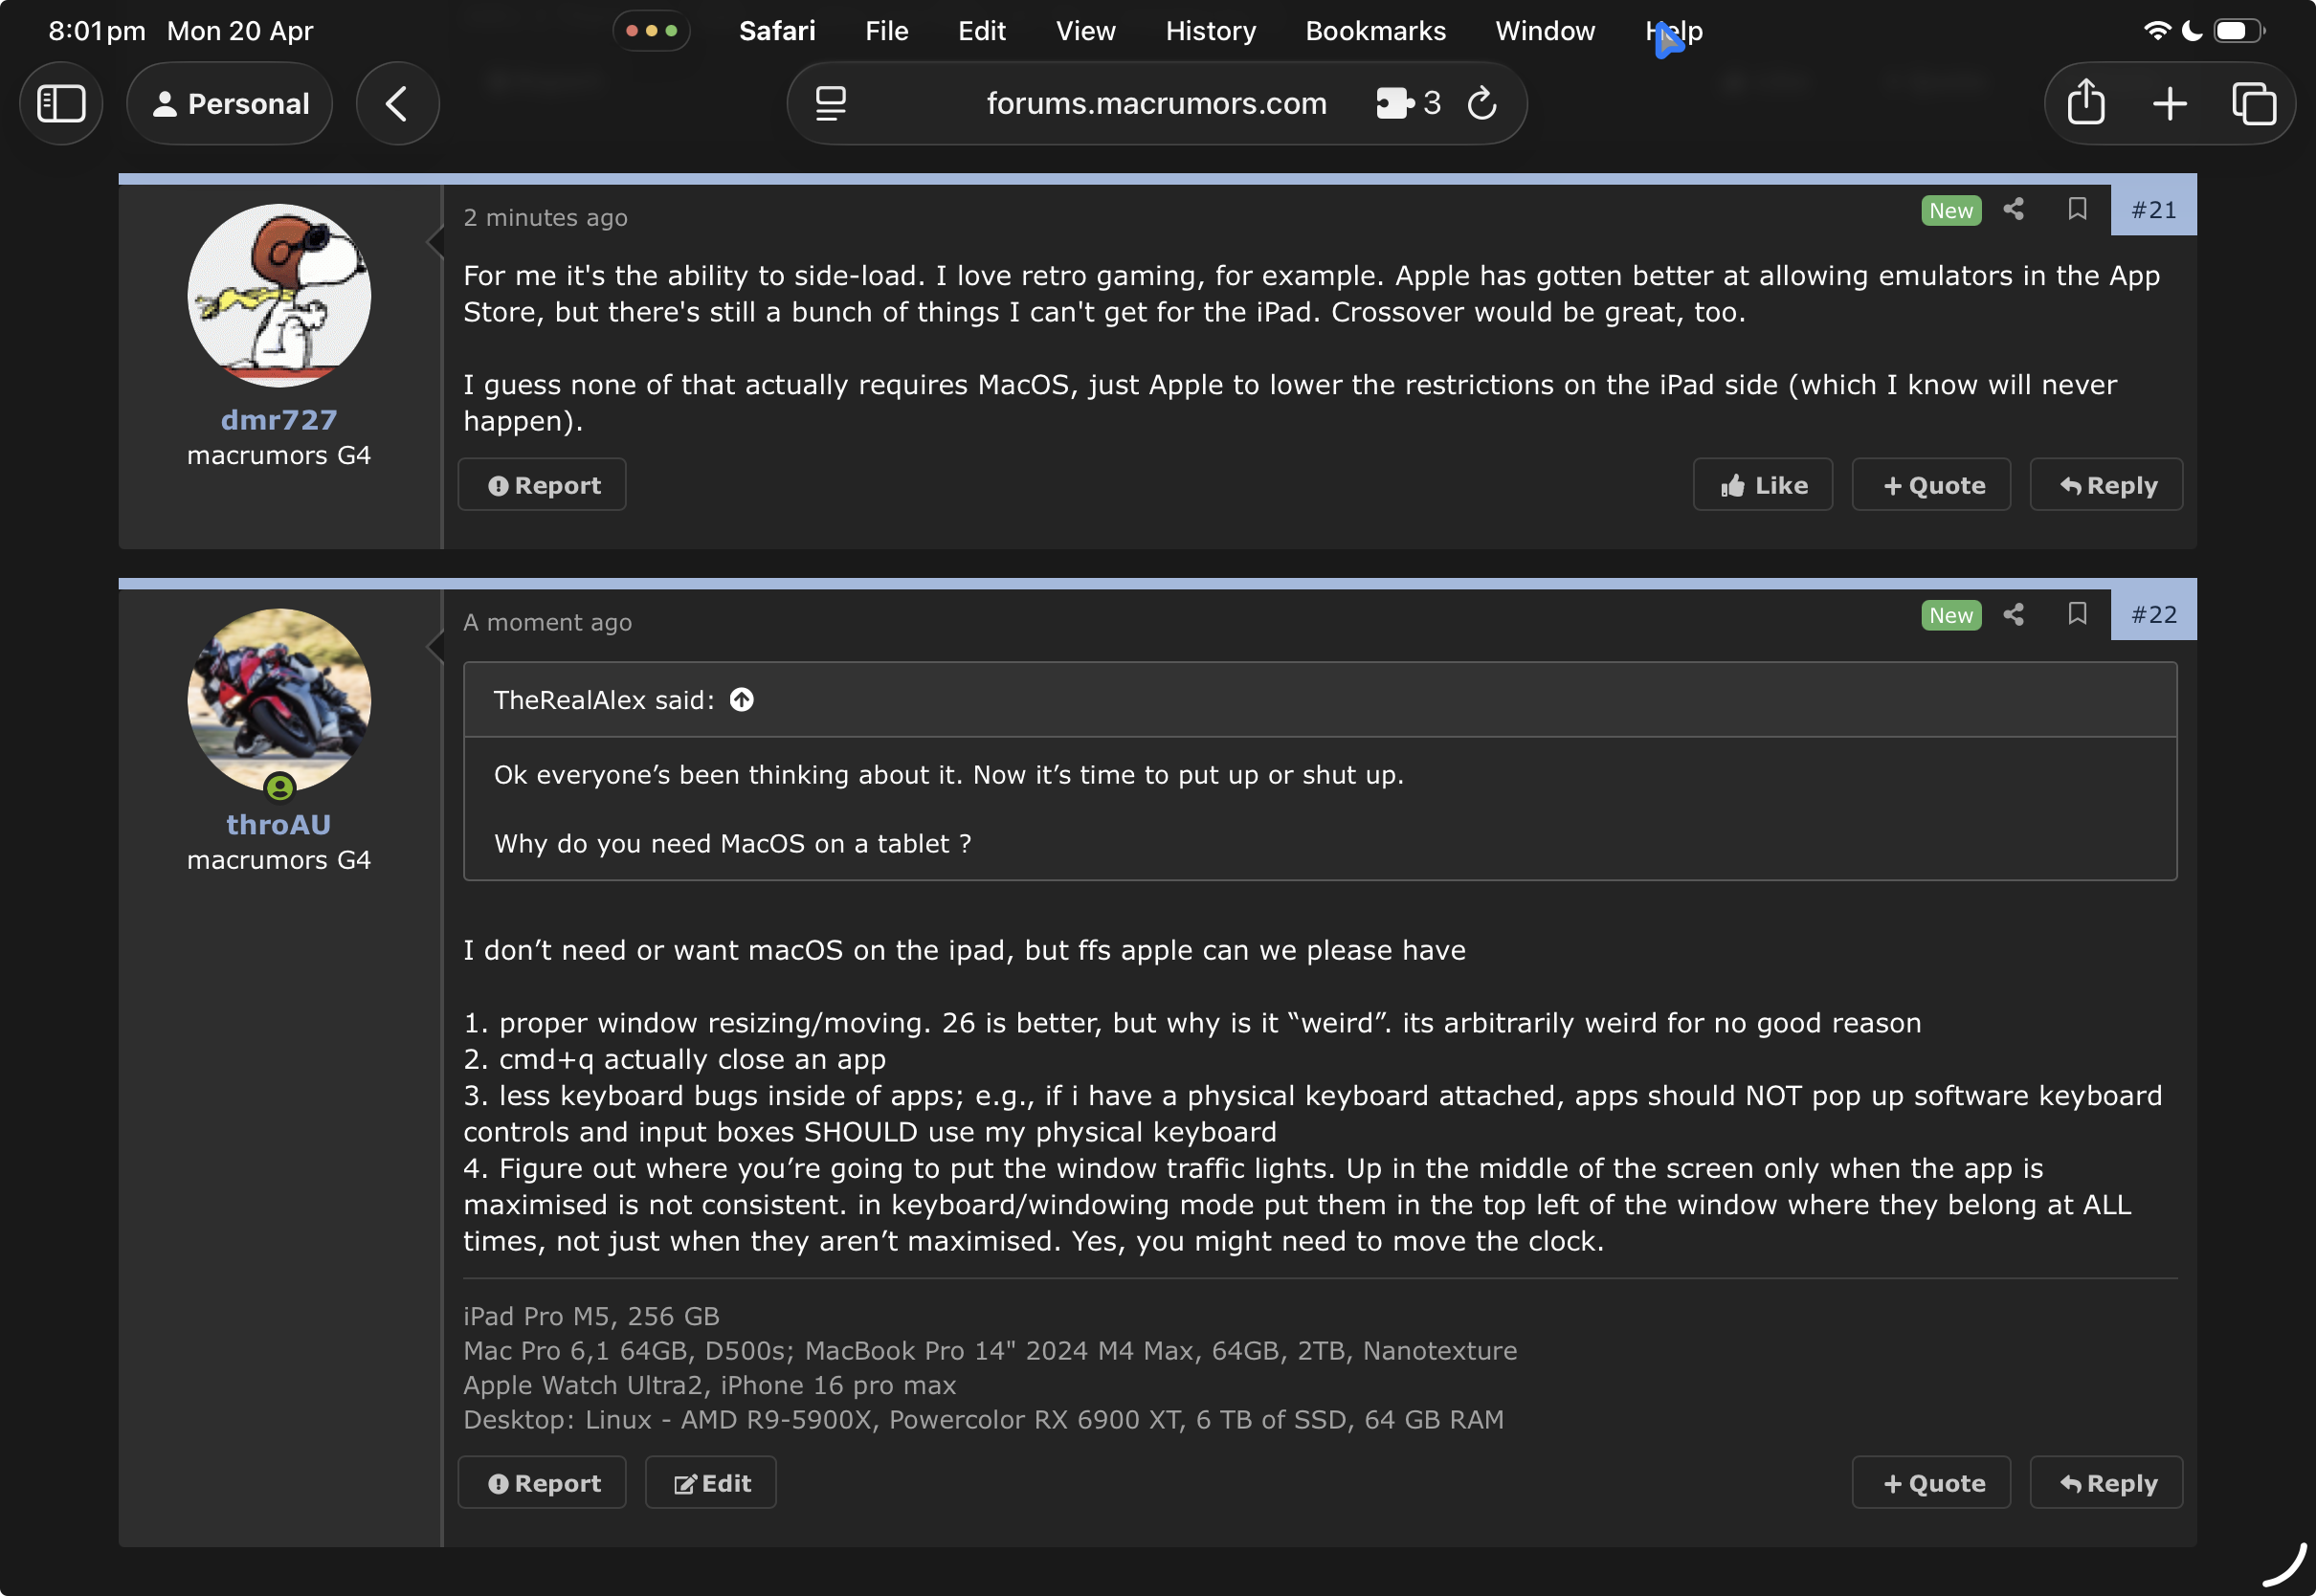Click quoted text 'Why do you need MacOS on a tablet ?'
Screen dimensions: 2316x1596
coord(732,843)
